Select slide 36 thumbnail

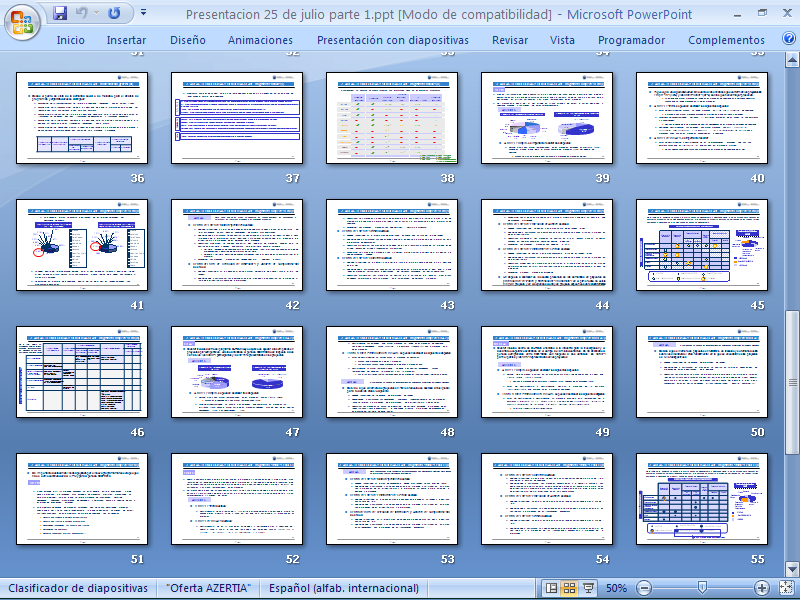[x=82, y=118]
